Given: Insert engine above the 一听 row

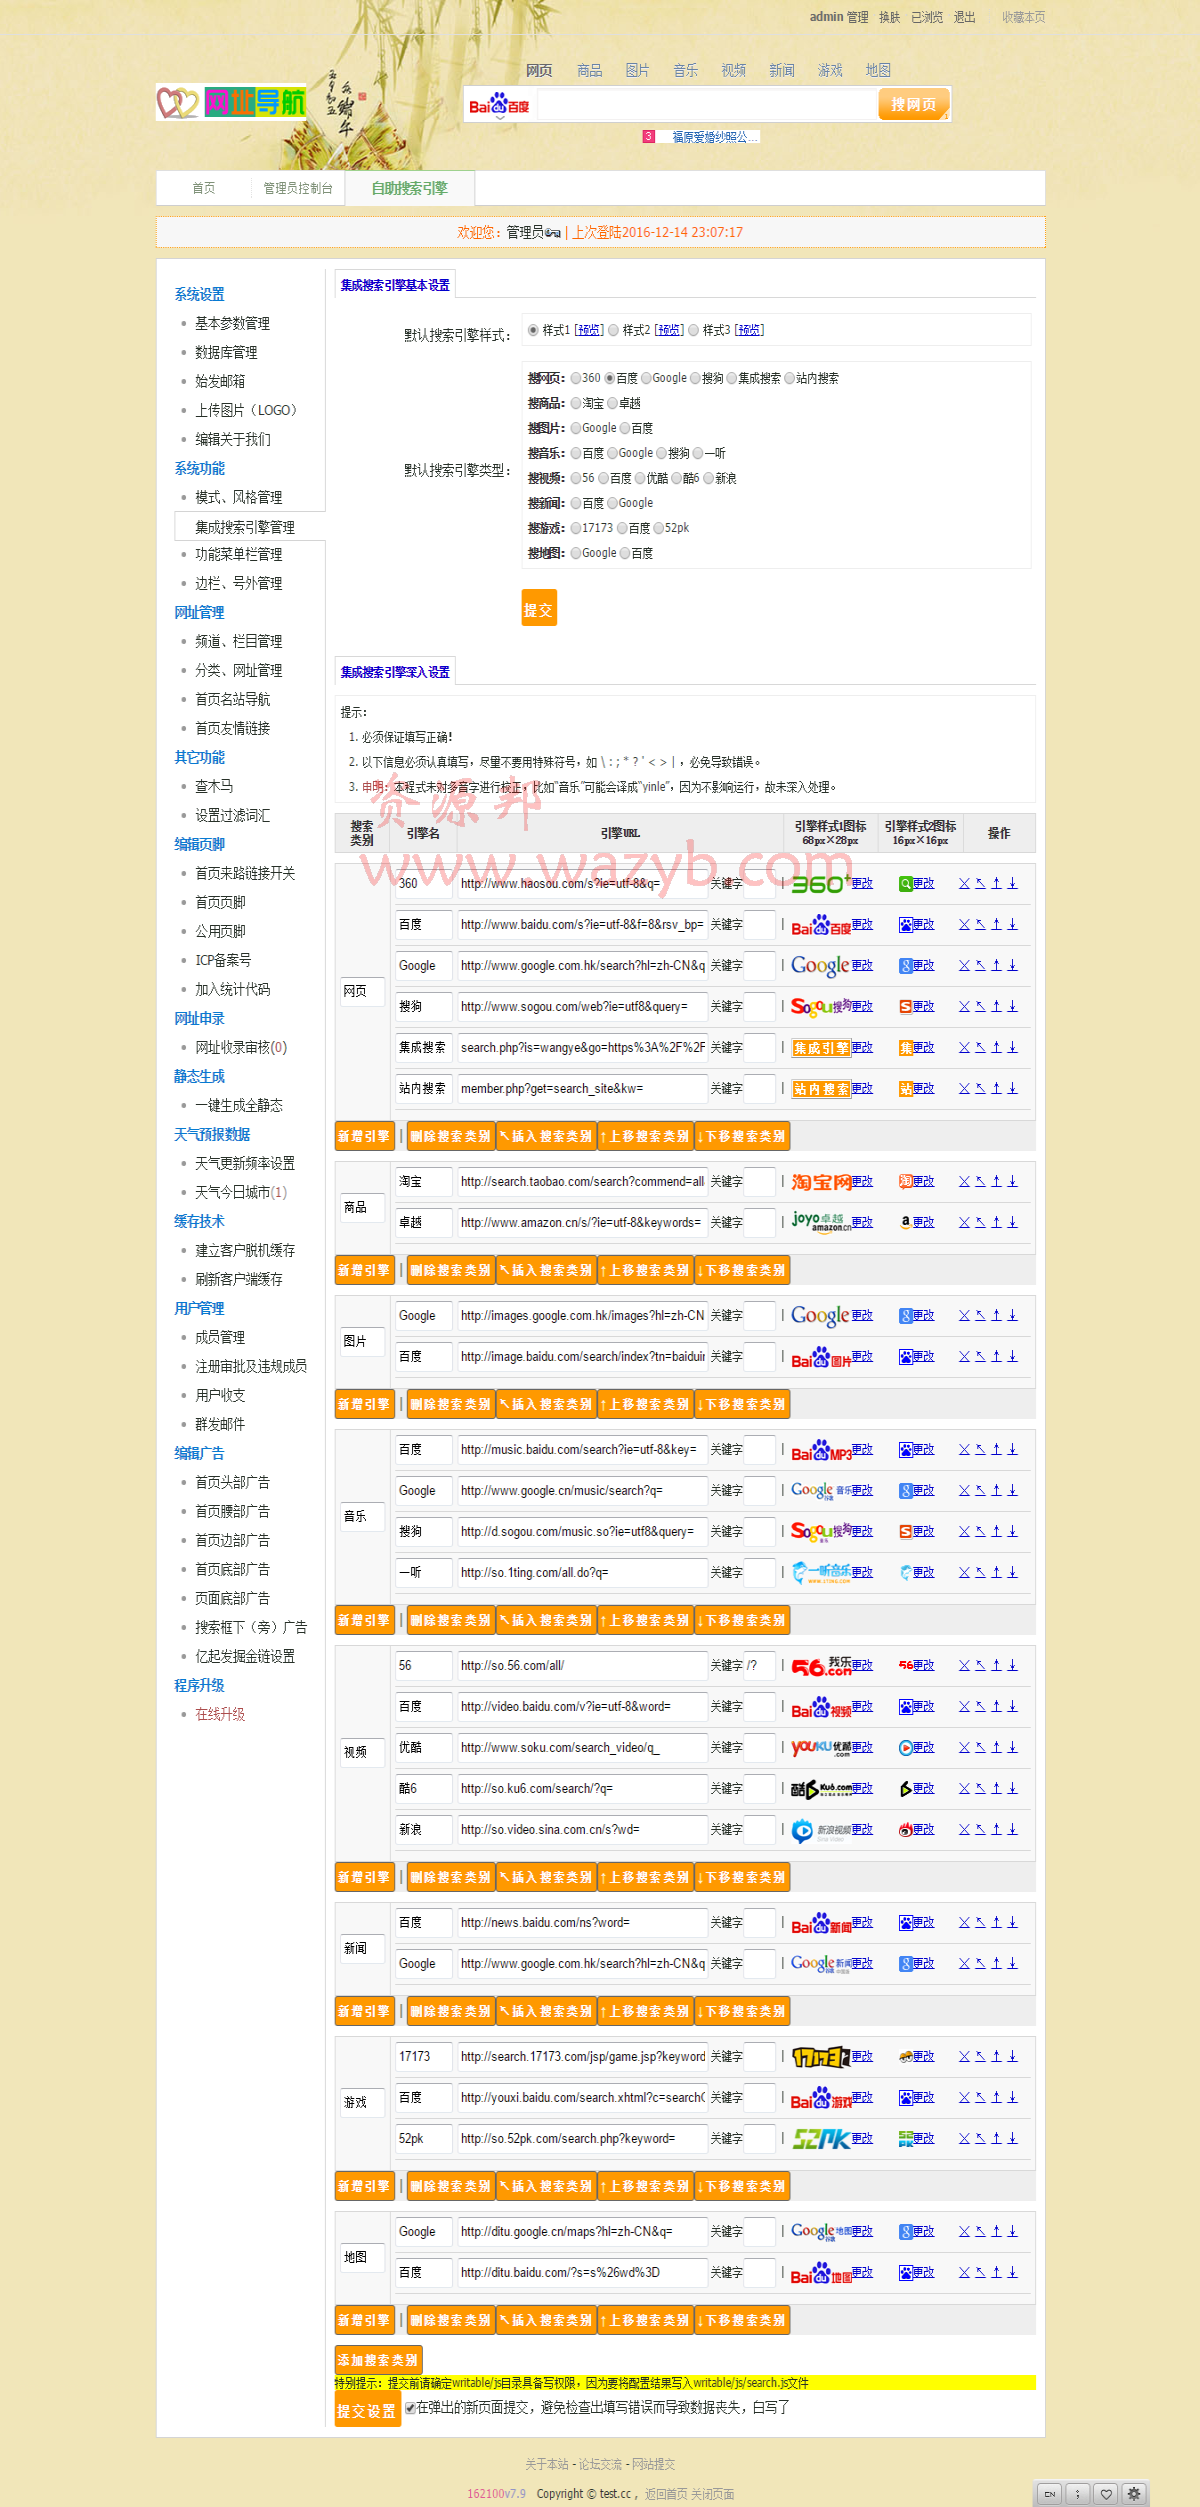Looking at the screenshot, I should tap(980, 1572).
